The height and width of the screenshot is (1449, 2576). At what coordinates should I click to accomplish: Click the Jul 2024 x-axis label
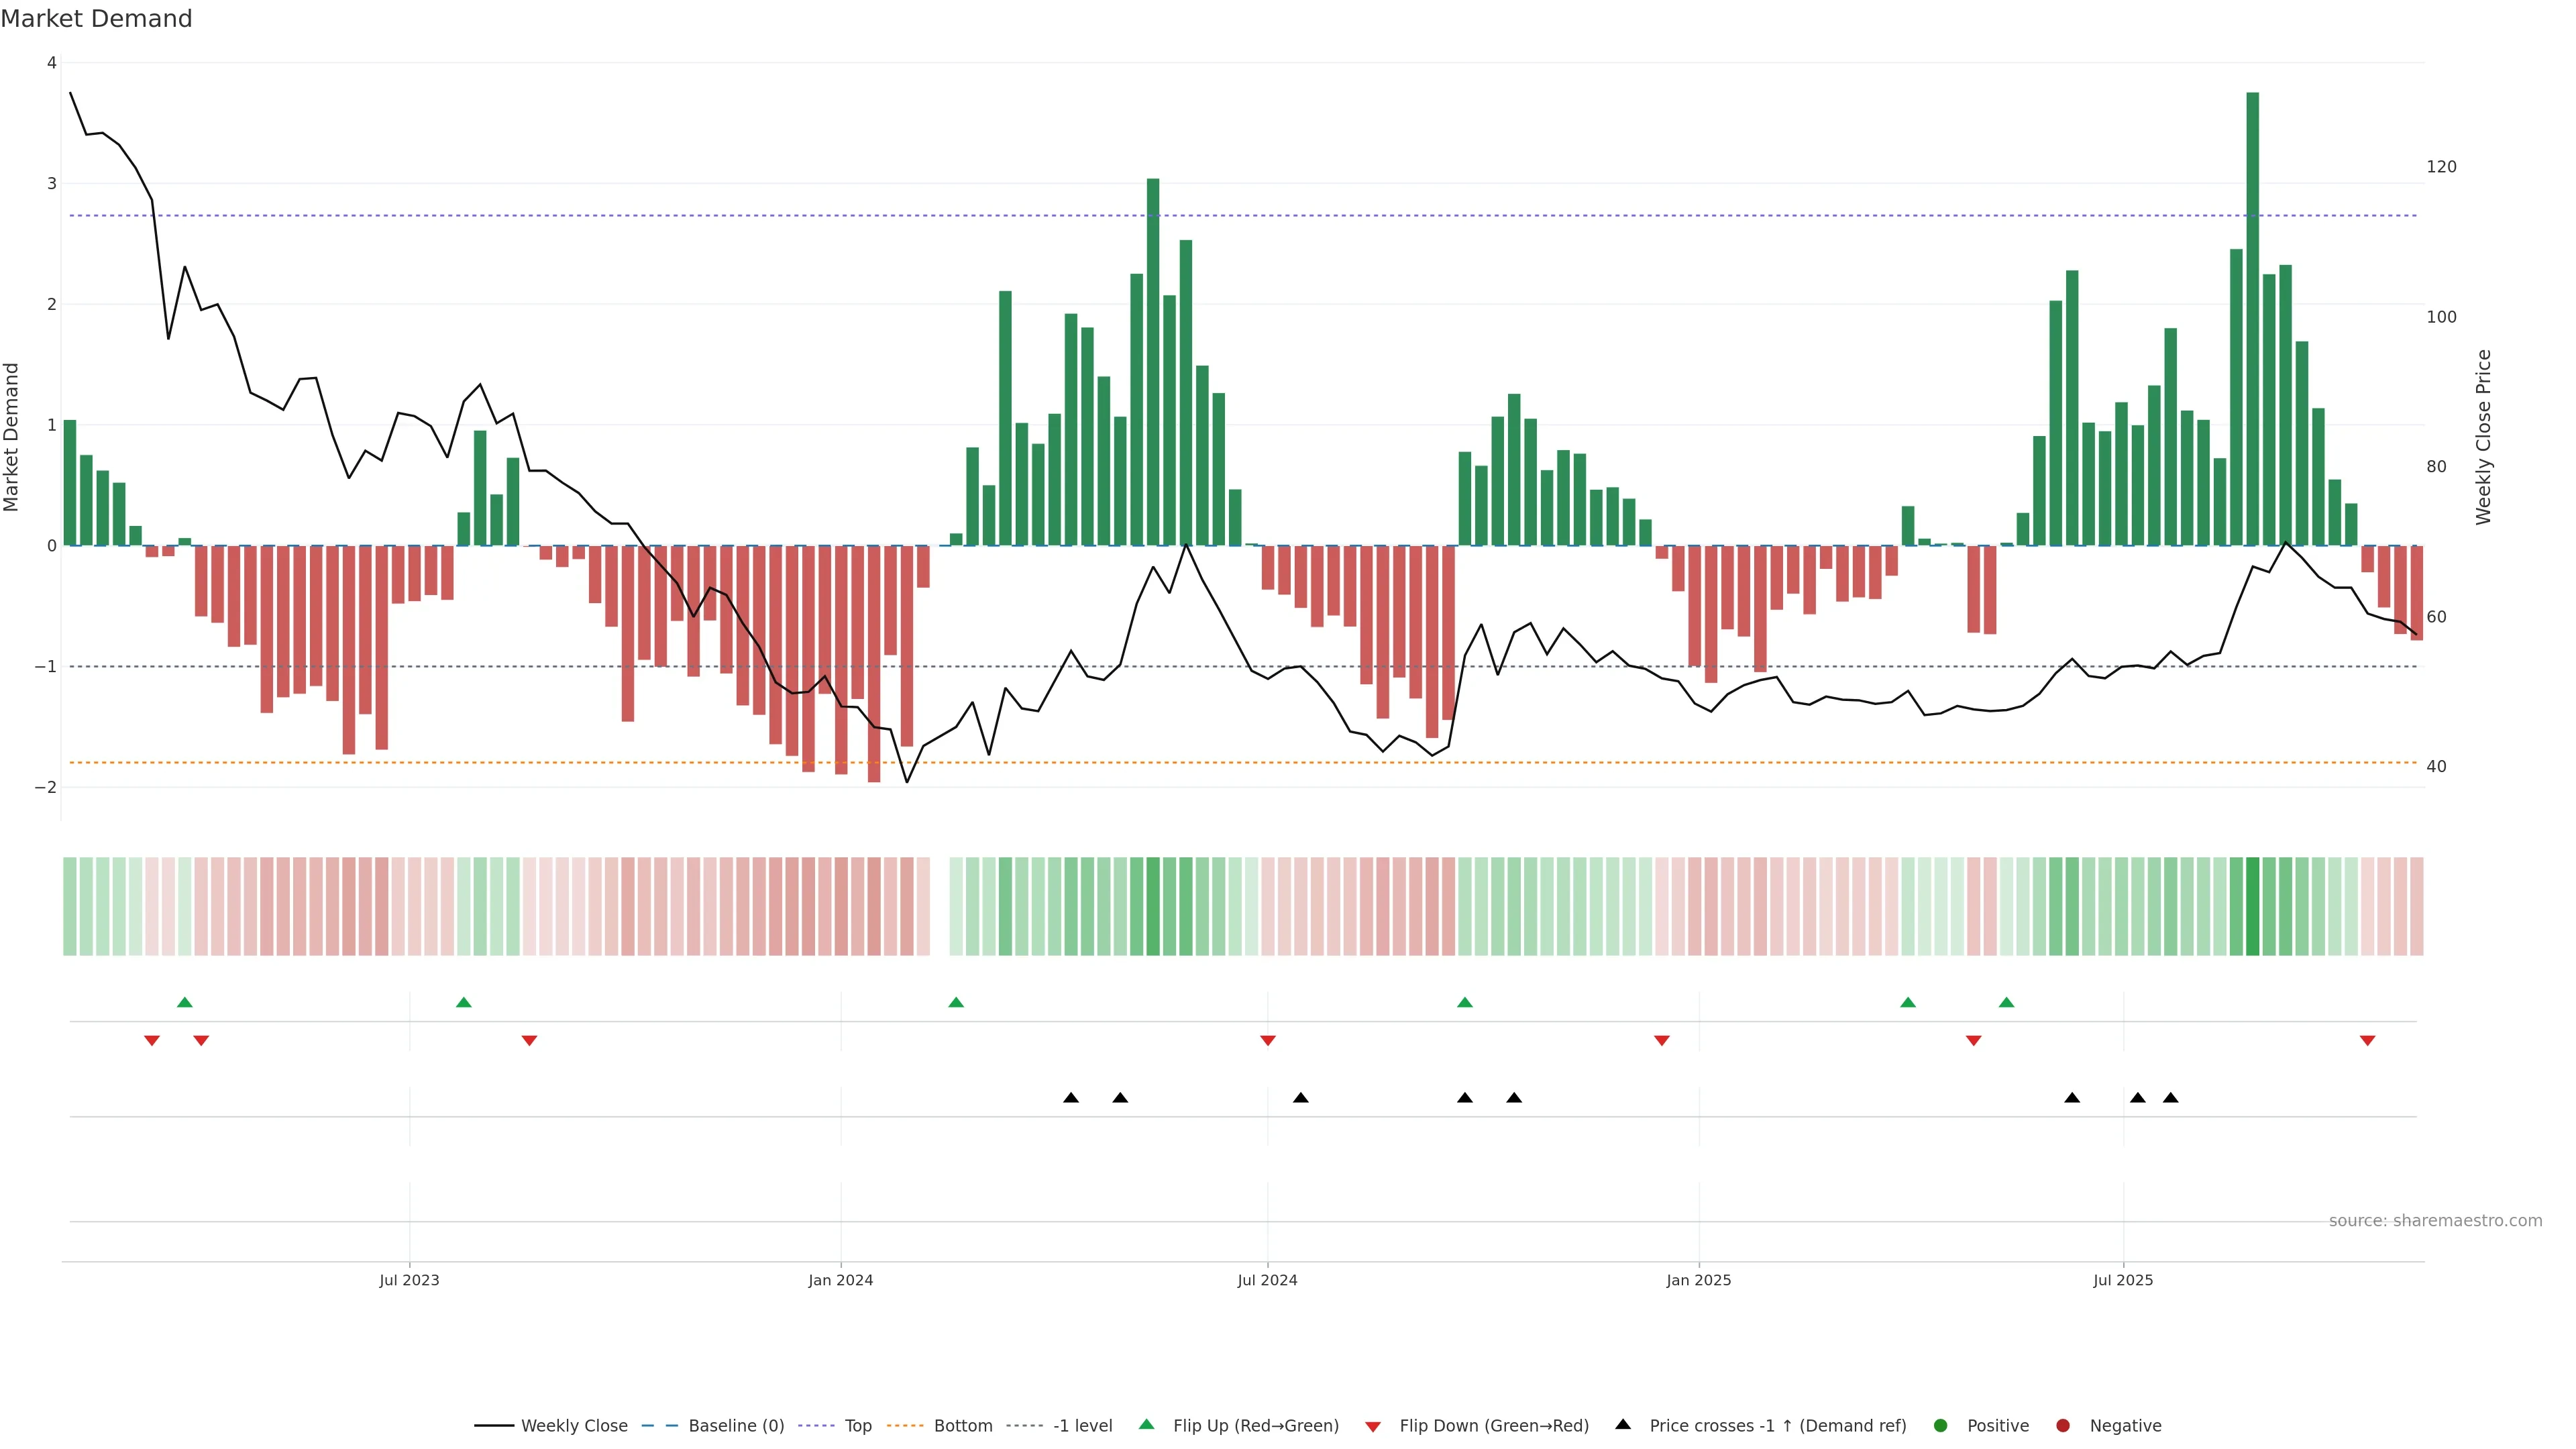pos(1267,1280)
